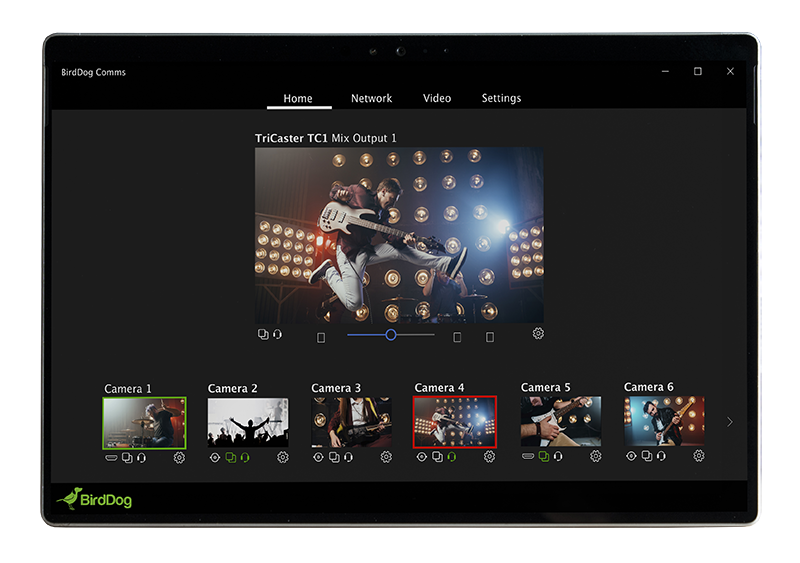This screenshot has height=563, width=800.
Task: Click the tally light icon under Camera 5
Action: tap(528, 456)
